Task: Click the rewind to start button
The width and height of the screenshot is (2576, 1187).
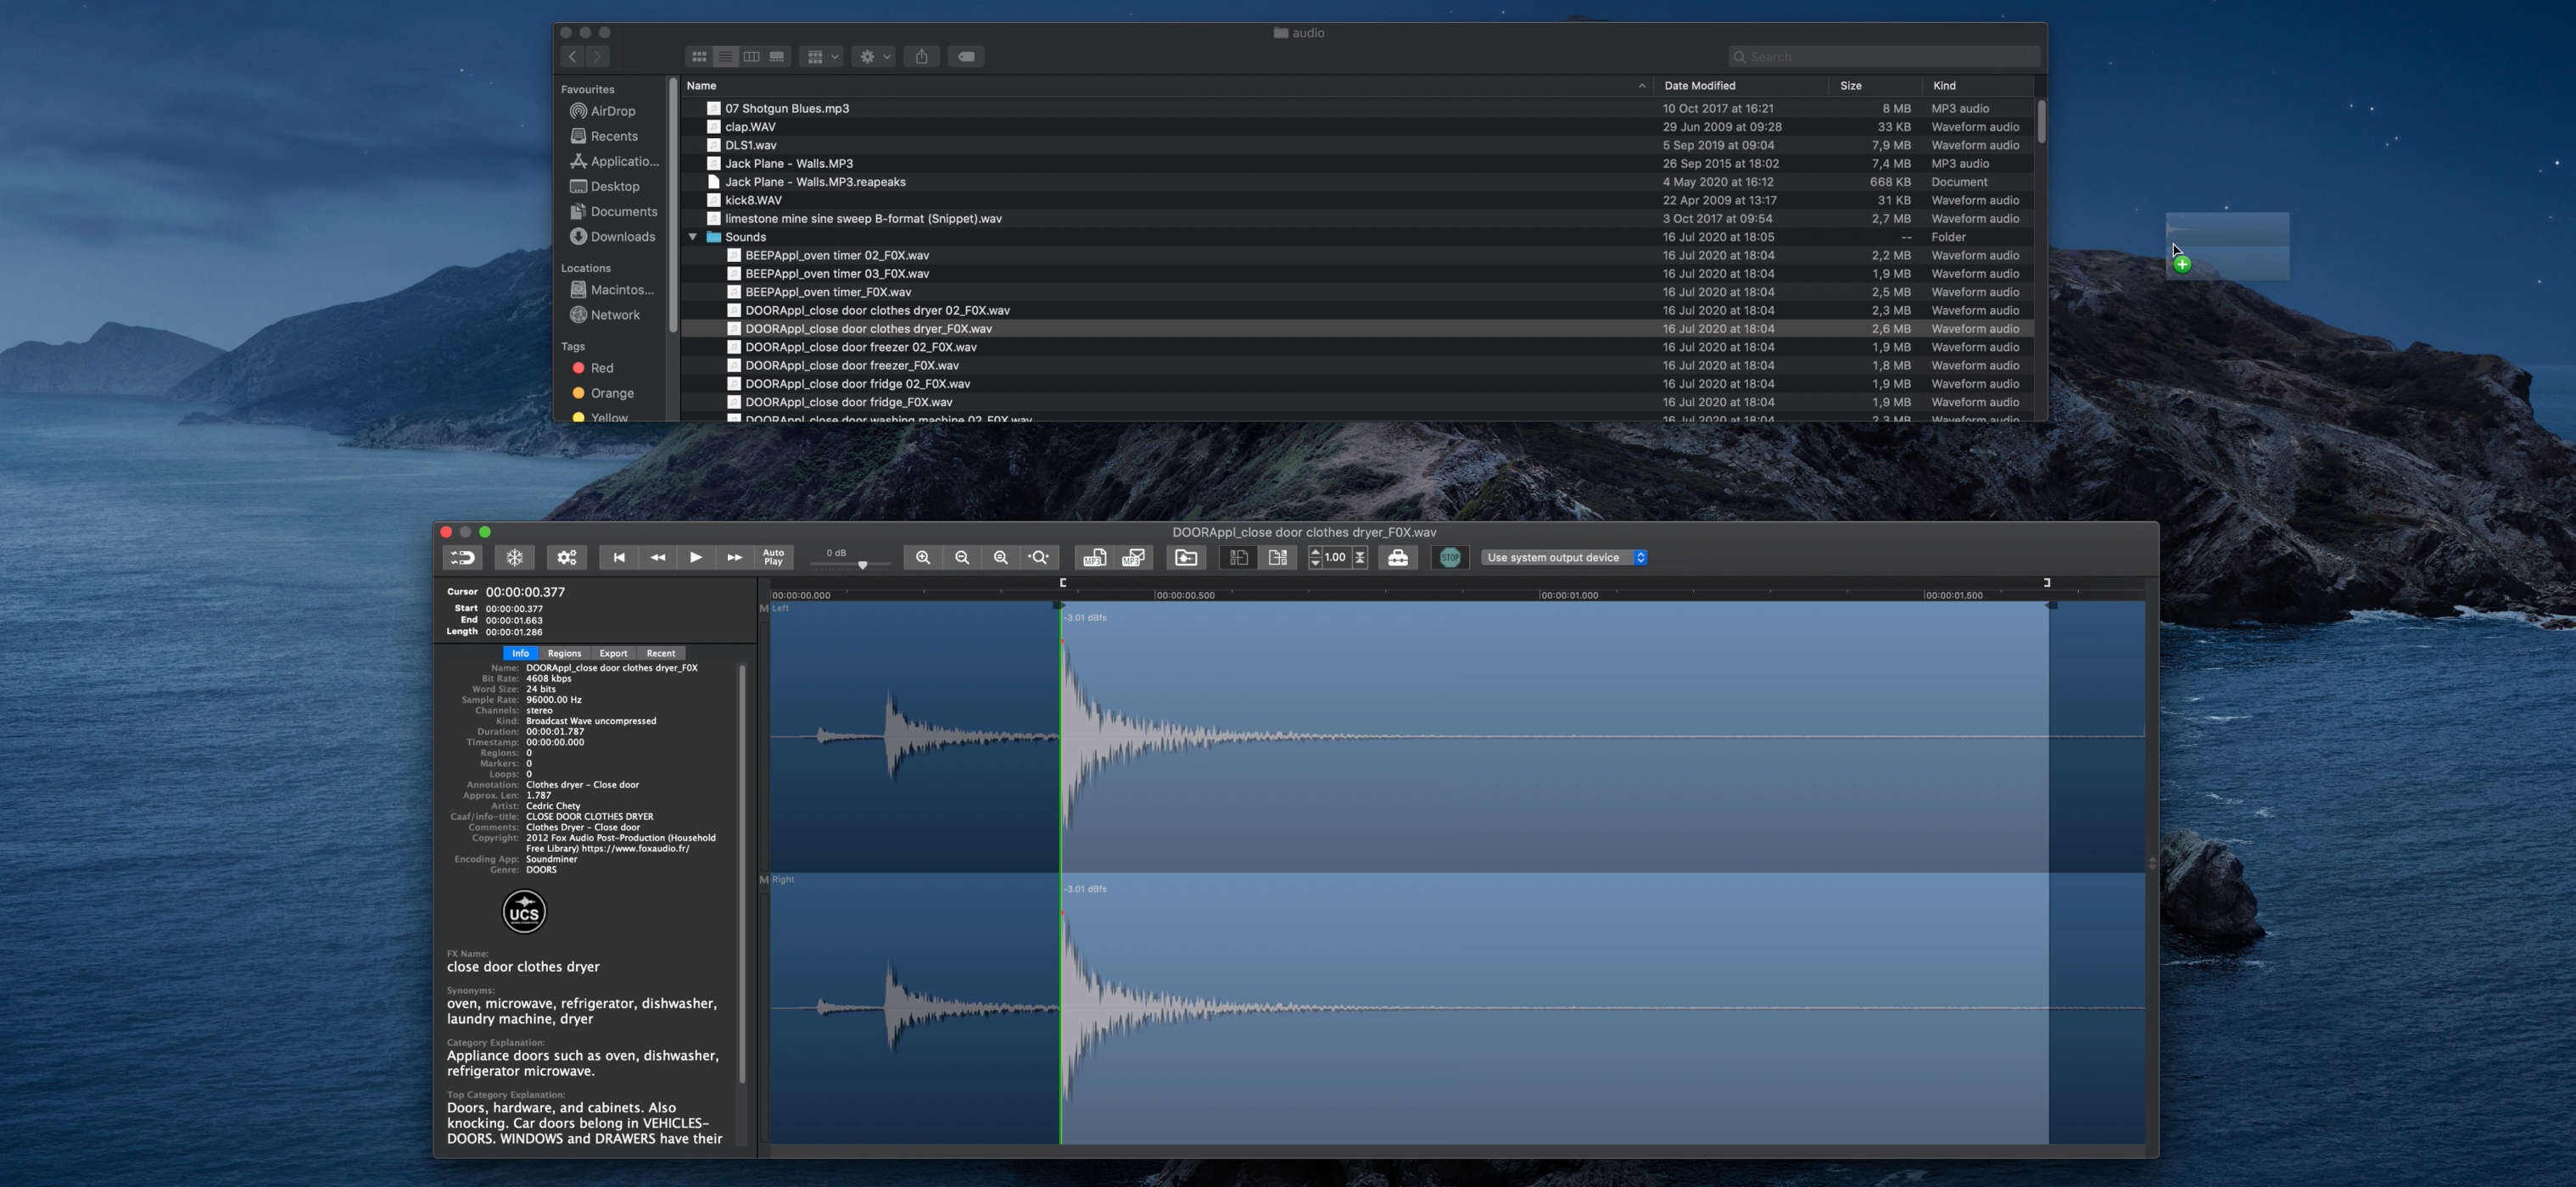Action: (617, 558)
